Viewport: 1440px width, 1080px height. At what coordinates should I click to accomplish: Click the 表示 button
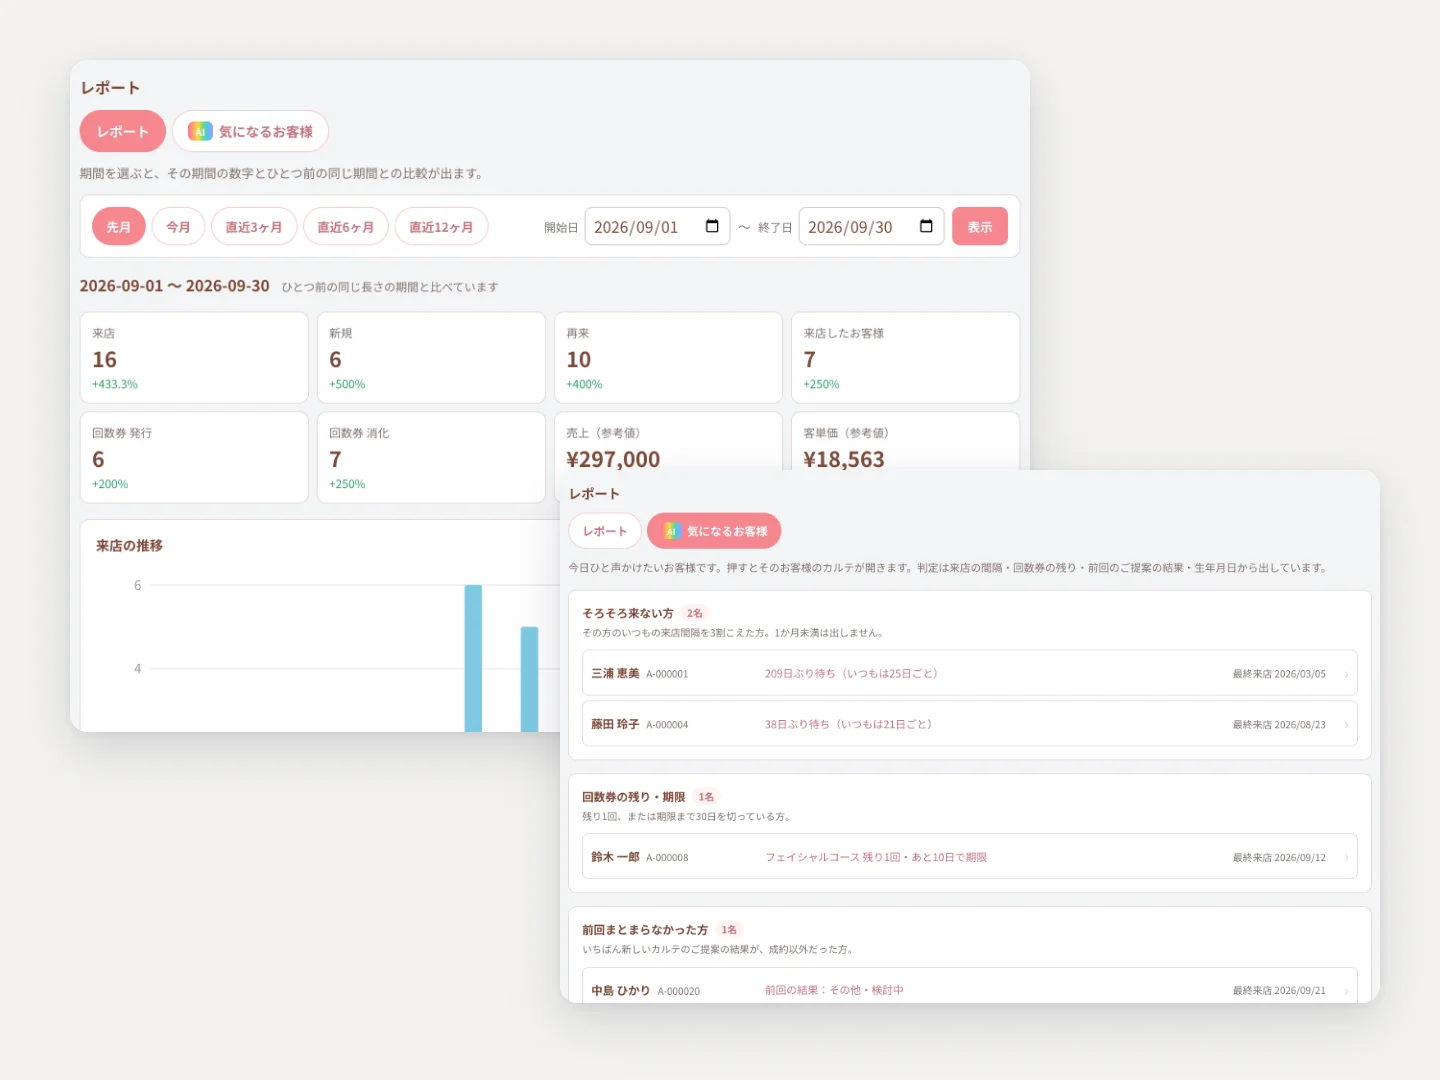(980, 227)
